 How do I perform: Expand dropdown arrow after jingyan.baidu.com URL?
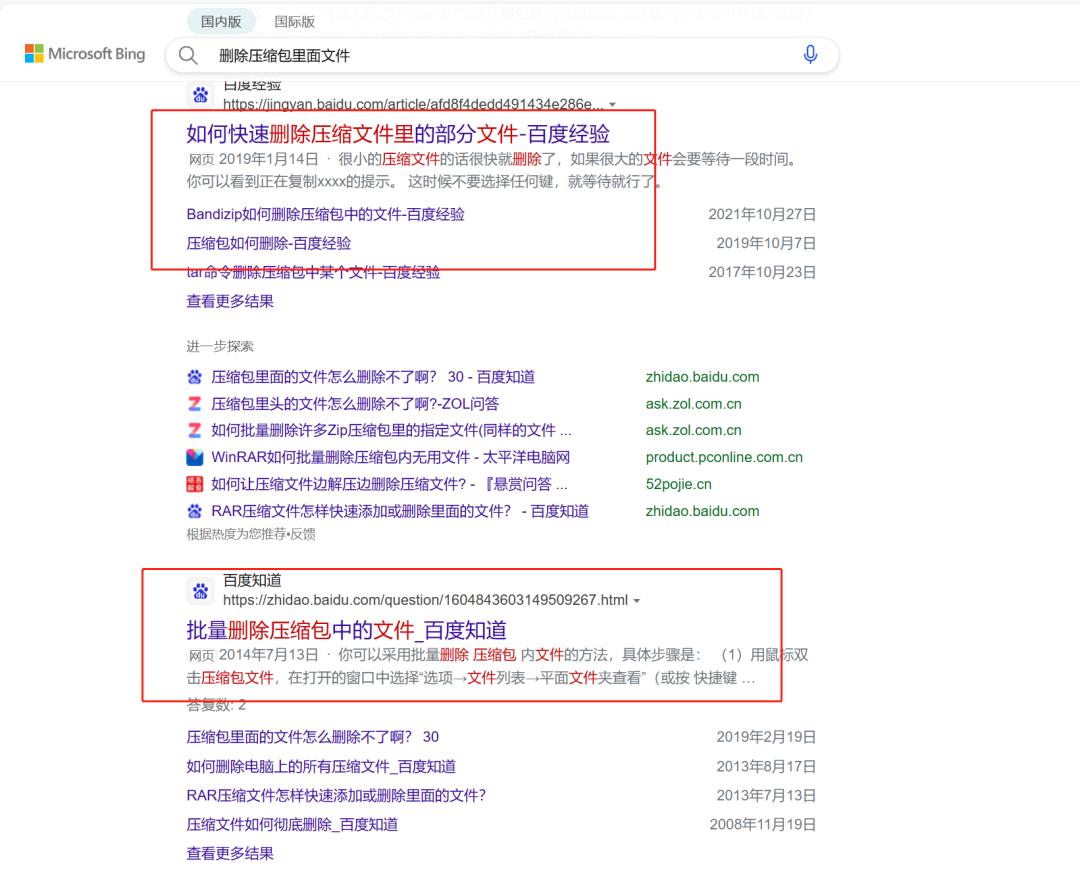point(612,105)
